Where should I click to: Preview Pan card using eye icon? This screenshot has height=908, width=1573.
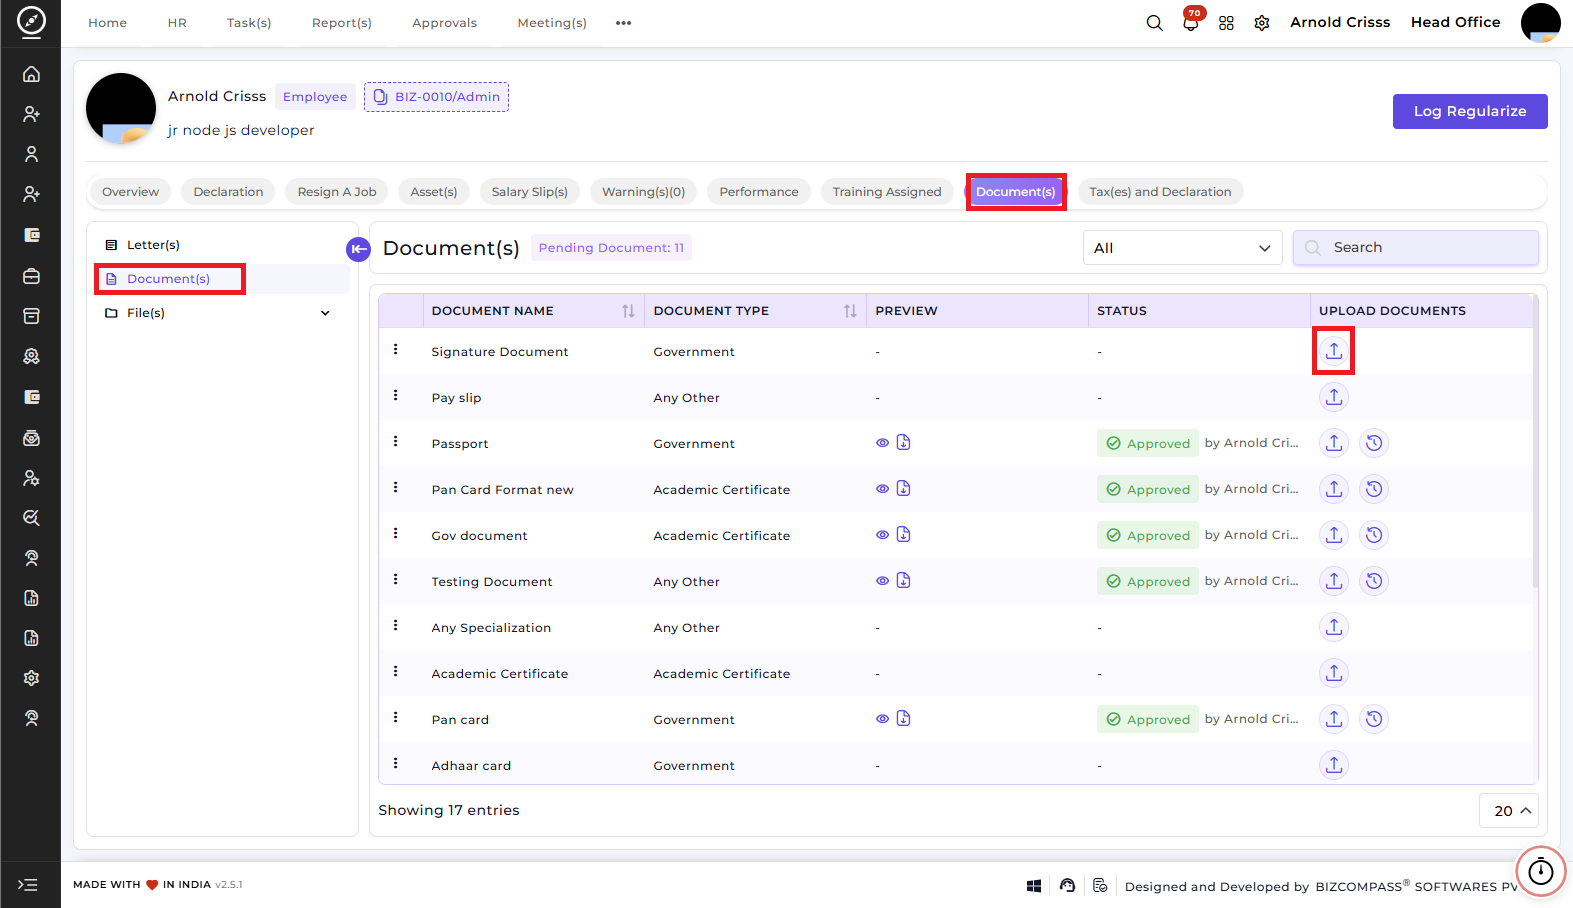pos(882,719)
